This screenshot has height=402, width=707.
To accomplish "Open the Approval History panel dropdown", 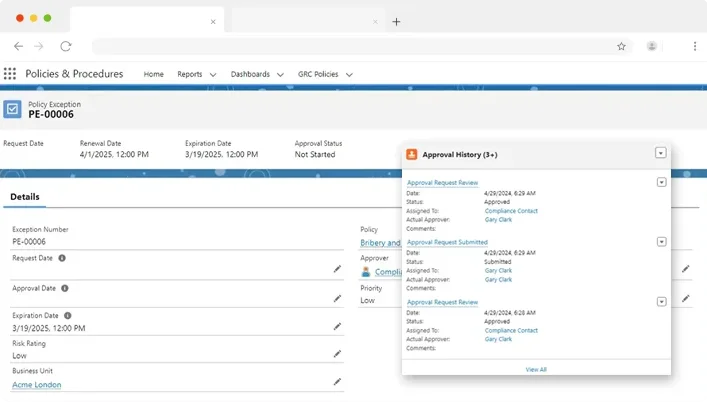I will [x=661, y=153].
